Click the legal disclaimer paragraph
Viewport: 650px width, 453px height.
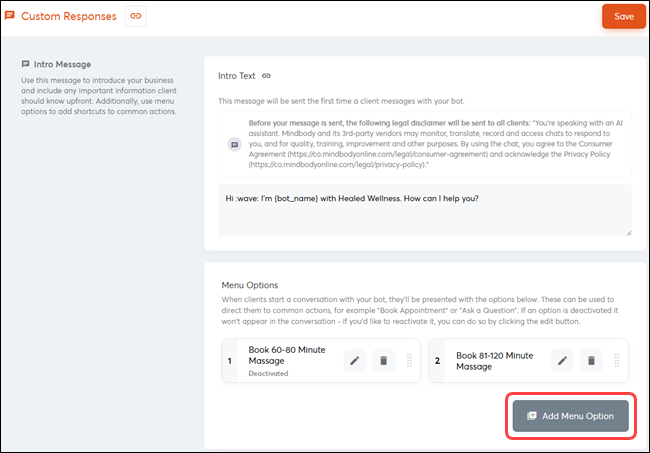click(435, 144)
